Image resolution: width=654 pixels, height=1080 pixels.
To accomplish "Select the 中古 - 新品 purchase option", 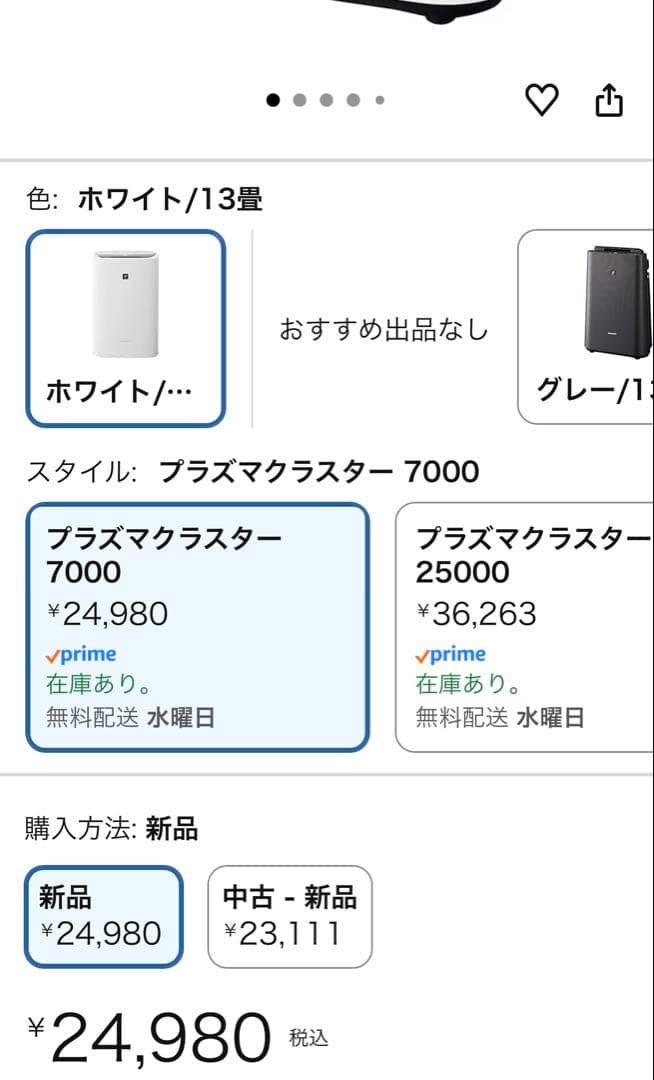I will coord(289,916).
